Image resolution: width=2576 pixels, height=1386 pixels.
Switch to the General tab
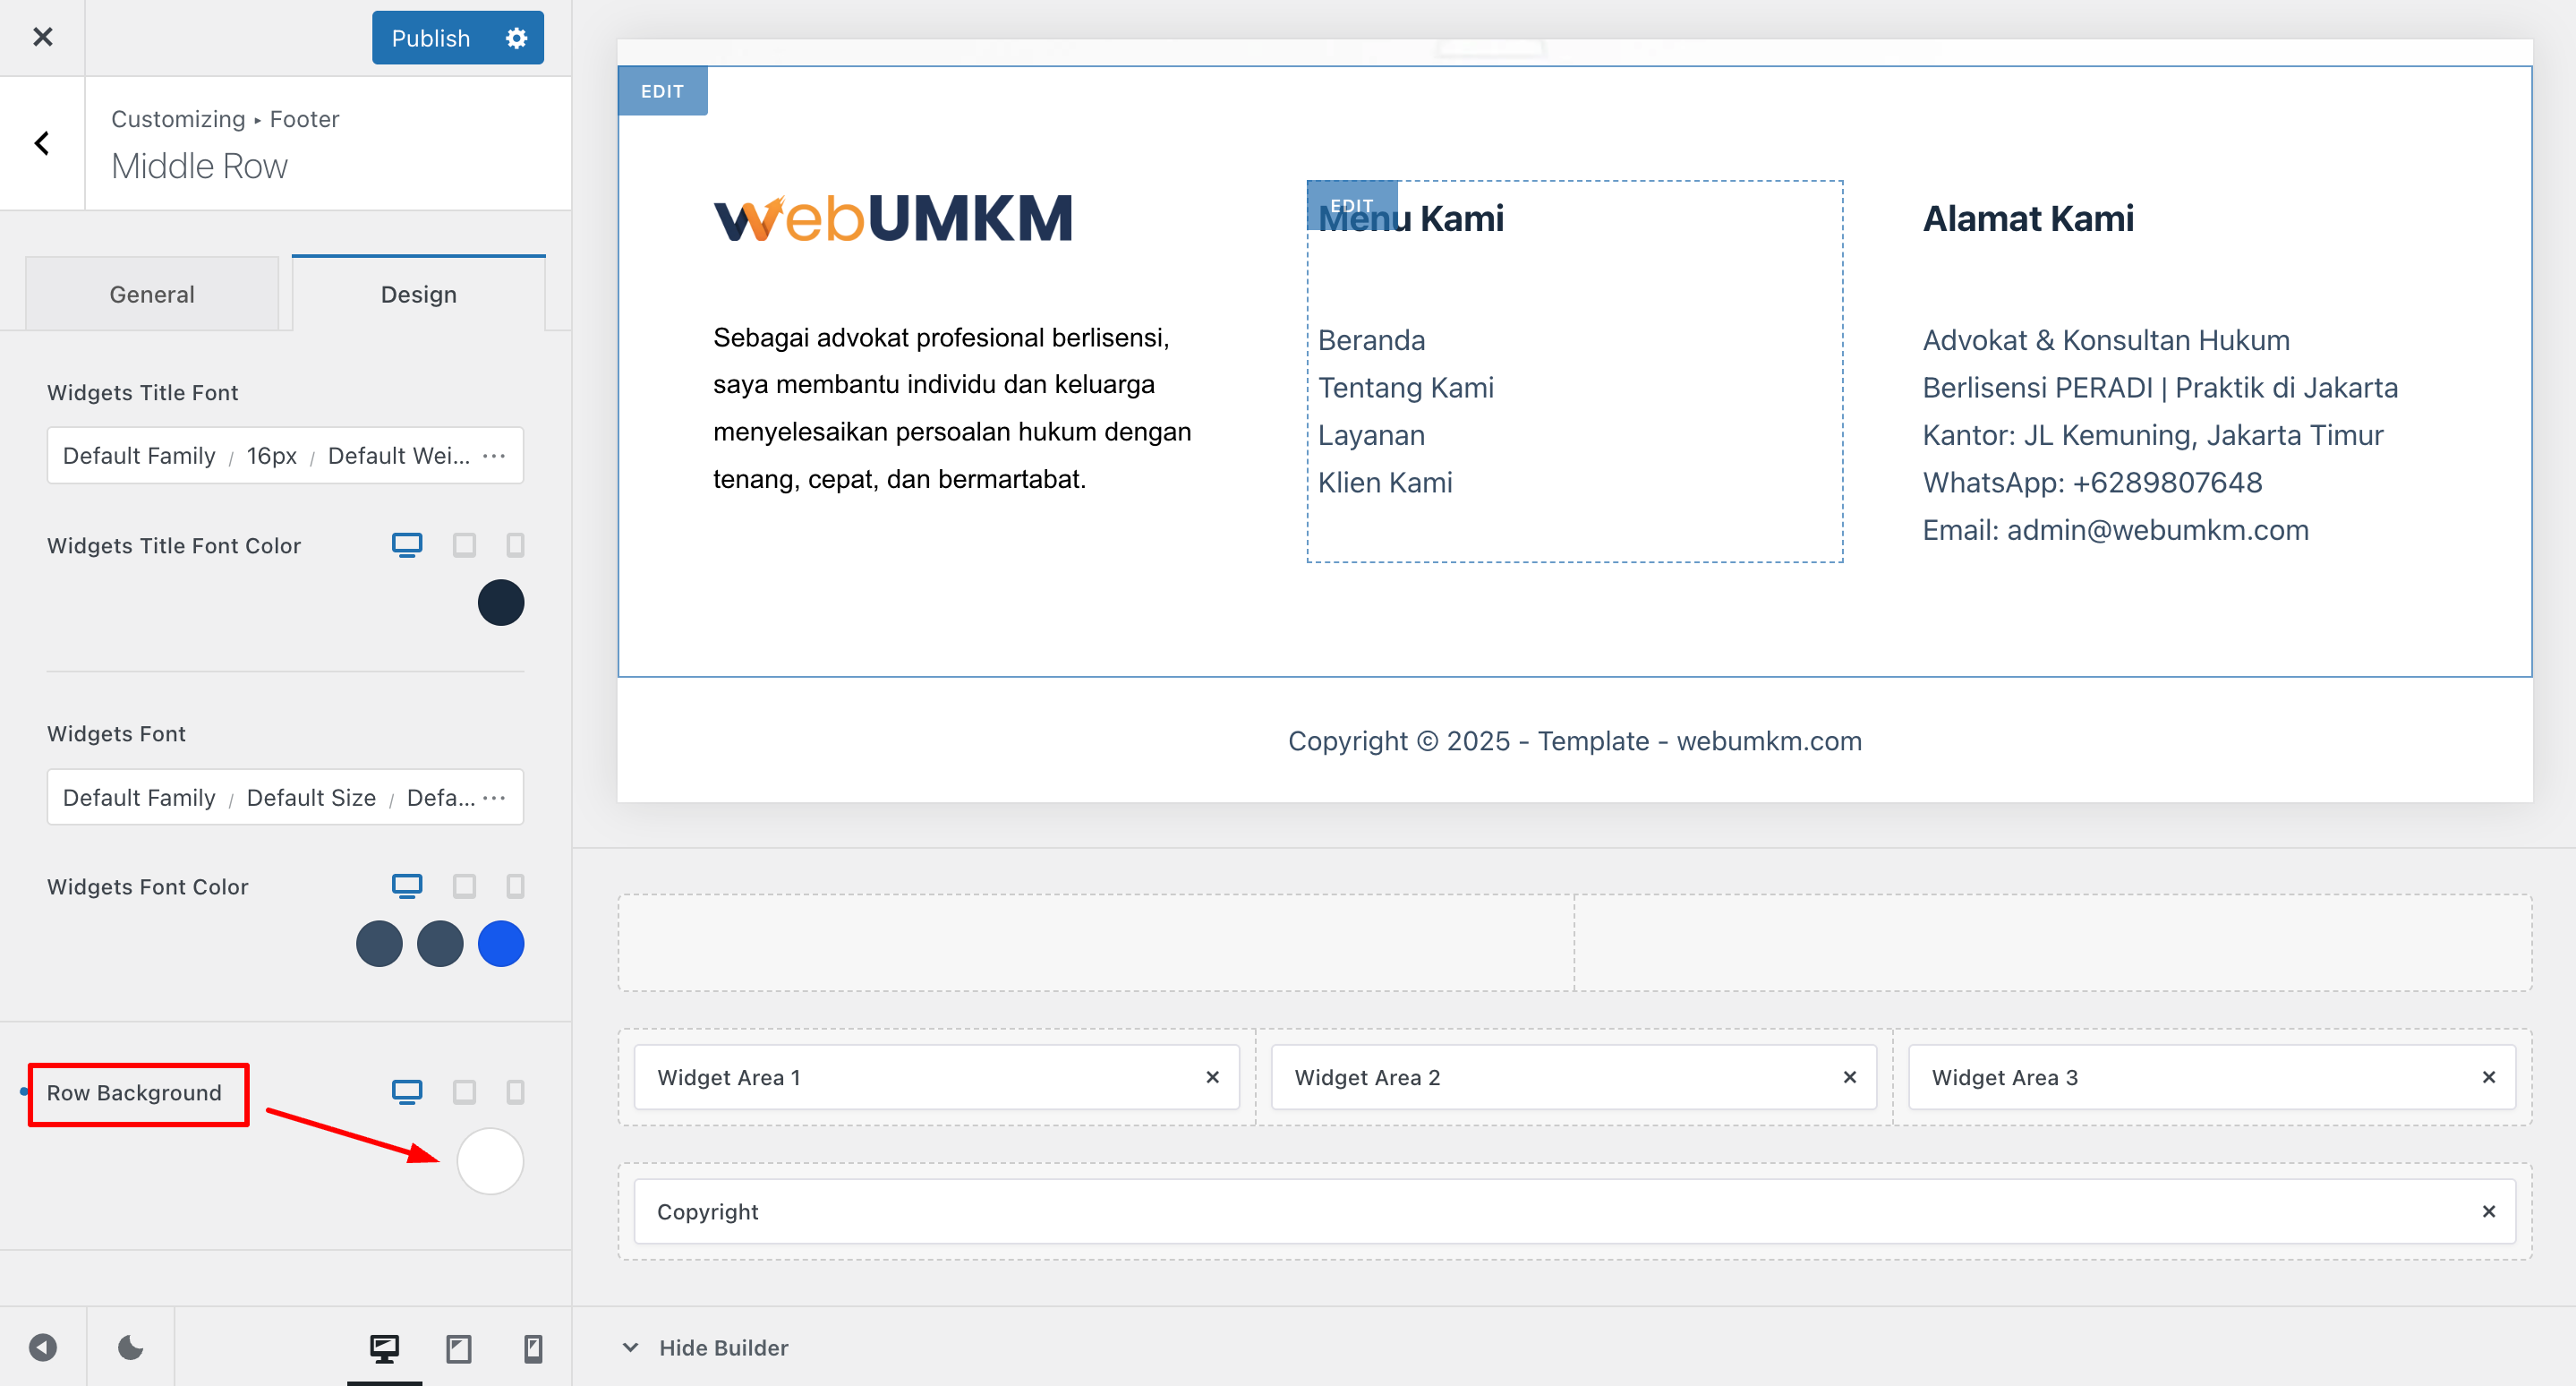pyautogui.click(x=152, y=294)
